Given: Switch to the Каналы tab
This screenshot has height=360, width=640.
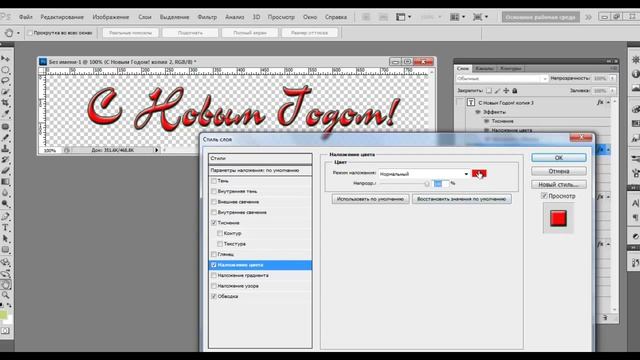Looking at the screenshot, I should pos(484,69).
